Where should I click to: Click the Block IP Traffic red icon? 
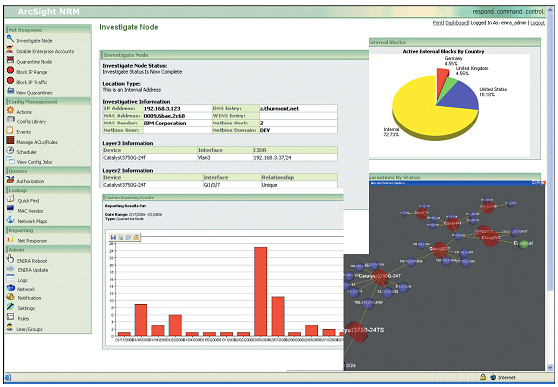click(10, 81)
